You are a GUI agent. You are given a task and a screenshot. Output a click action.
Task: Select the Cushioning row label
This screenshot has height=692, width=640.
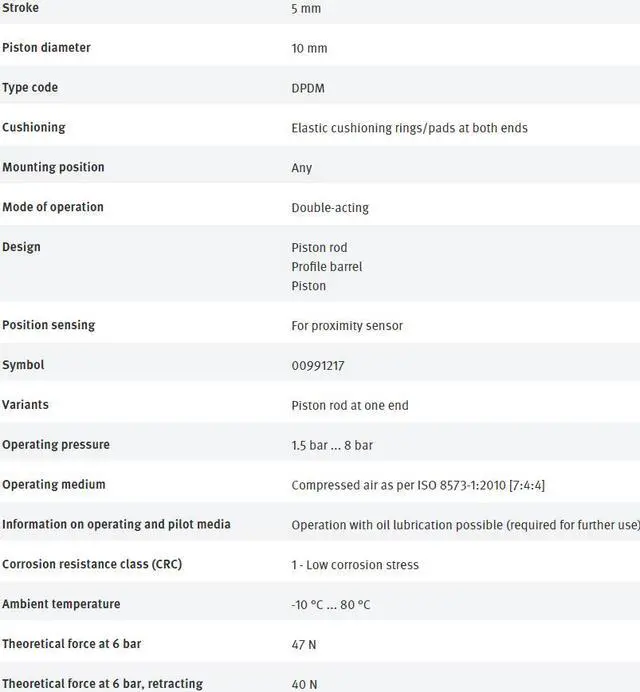click(34, 127)
